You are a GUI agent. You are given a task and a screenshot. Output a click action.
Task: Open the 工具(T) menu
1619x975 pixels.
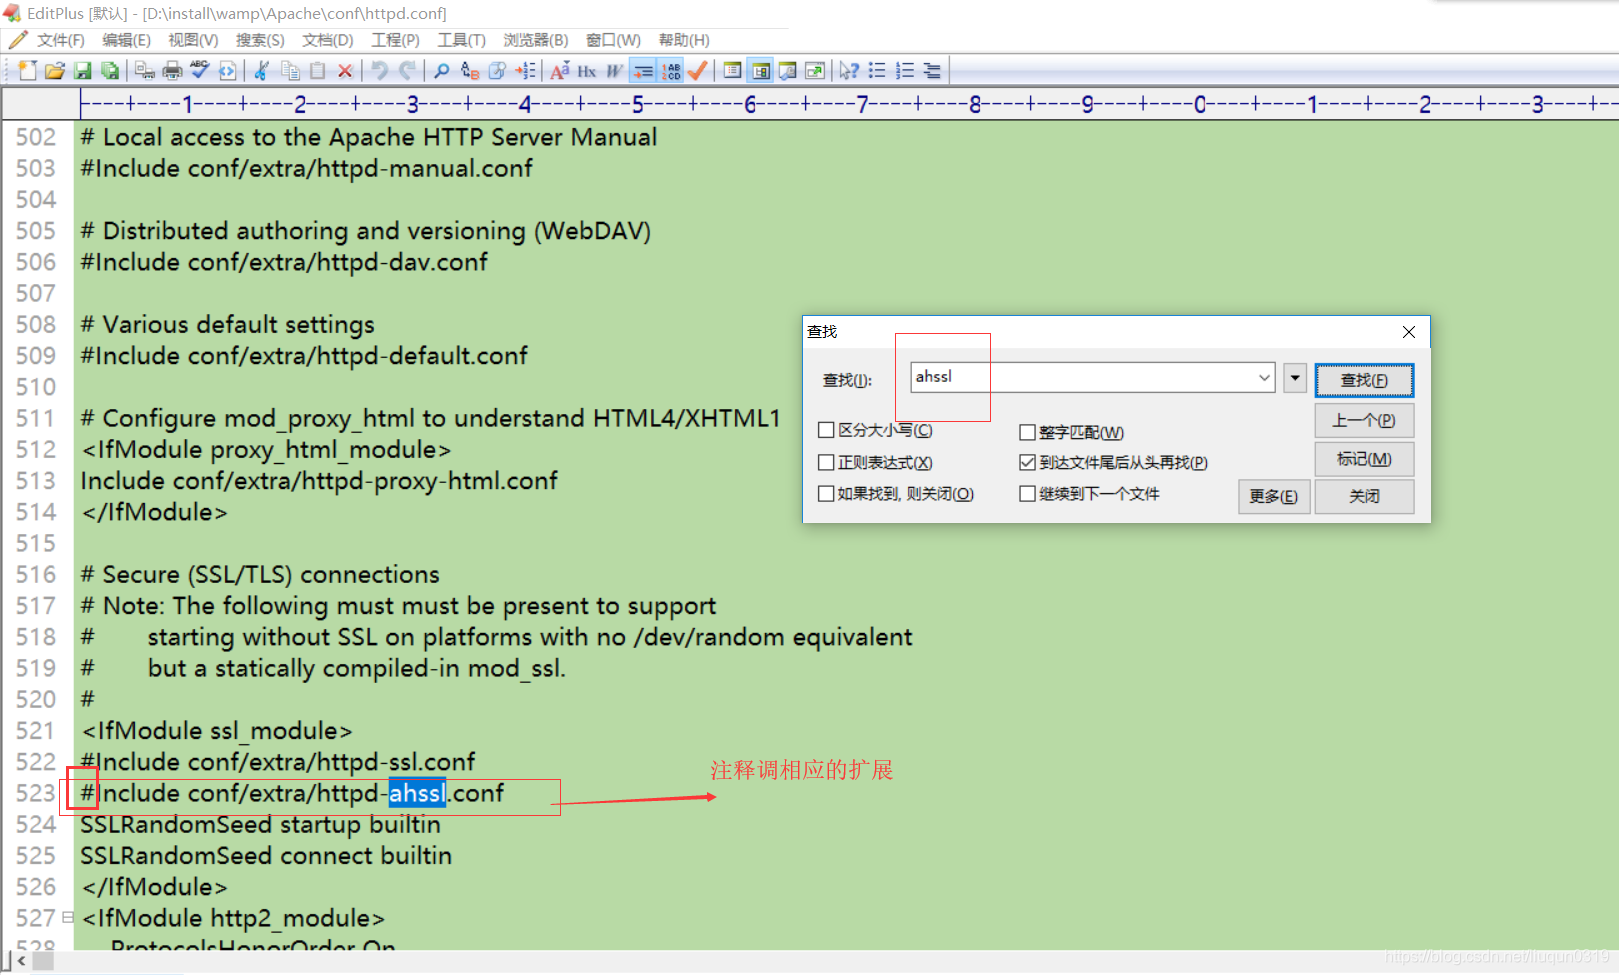[x=461, y=40]
